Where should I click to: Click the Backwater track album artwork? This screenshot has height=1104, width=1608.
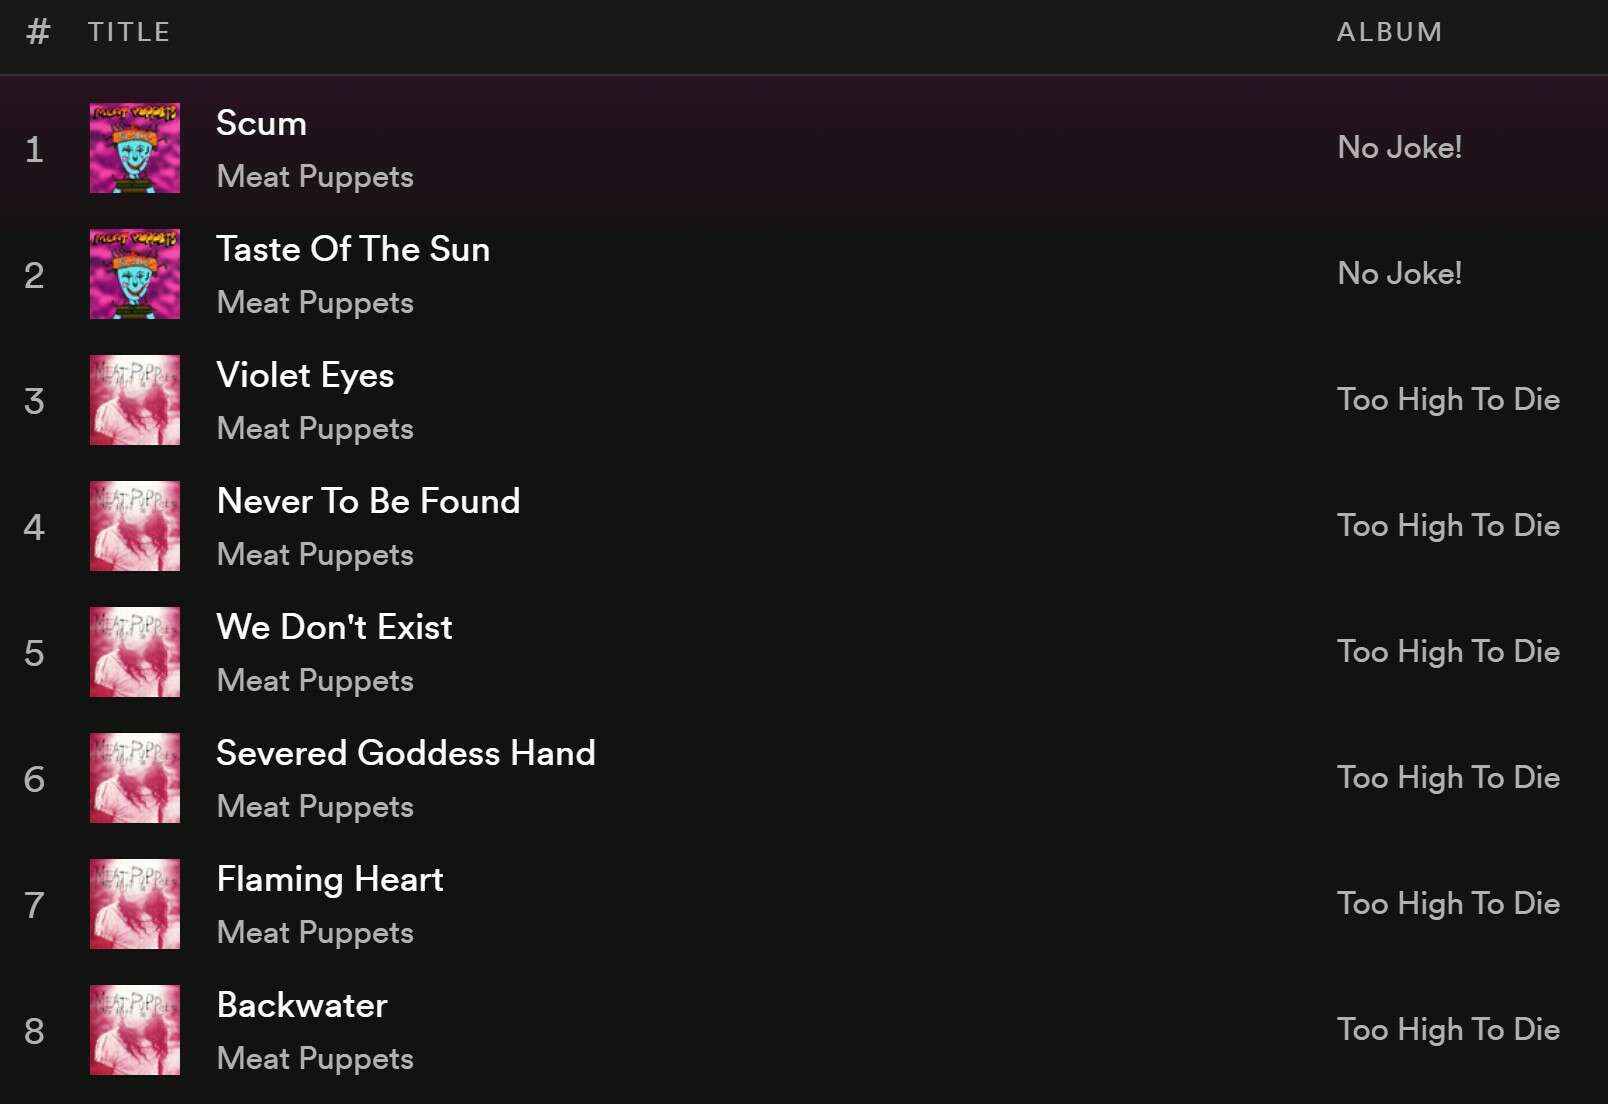(135, 1030)
